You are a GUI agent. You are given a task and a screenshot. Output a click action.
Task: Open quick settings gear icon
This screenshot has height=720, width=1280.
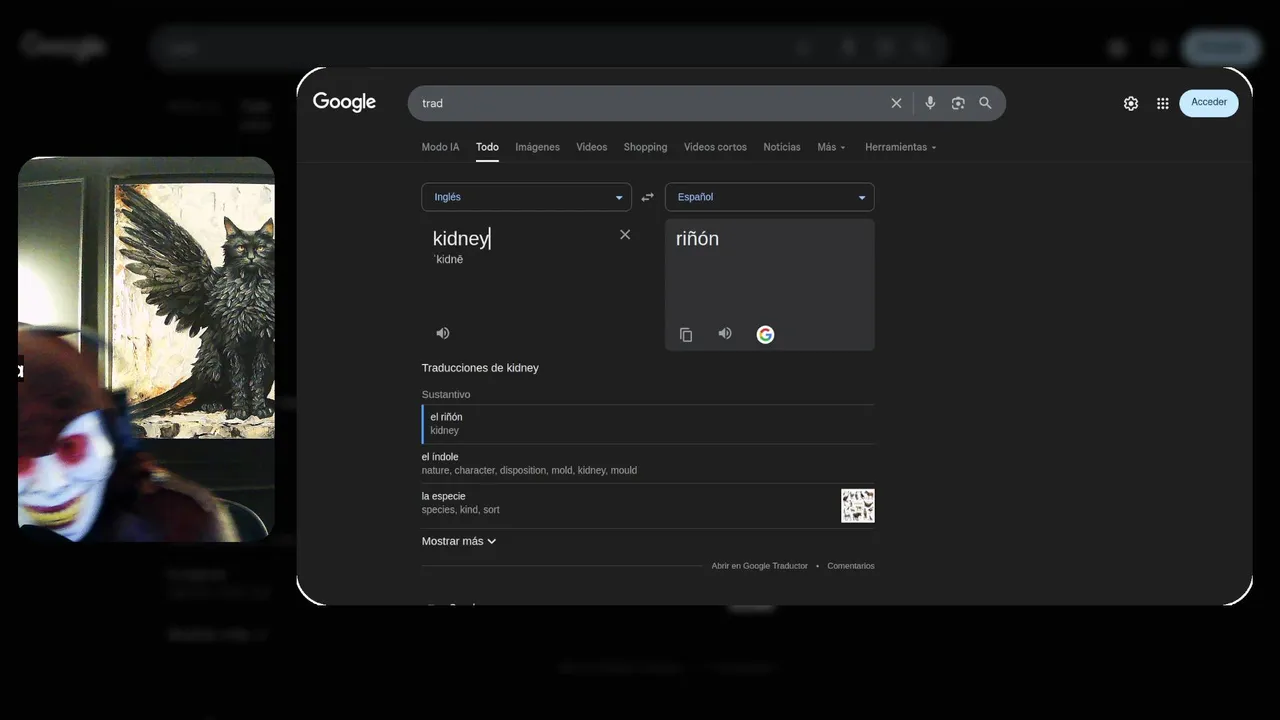1131,103
